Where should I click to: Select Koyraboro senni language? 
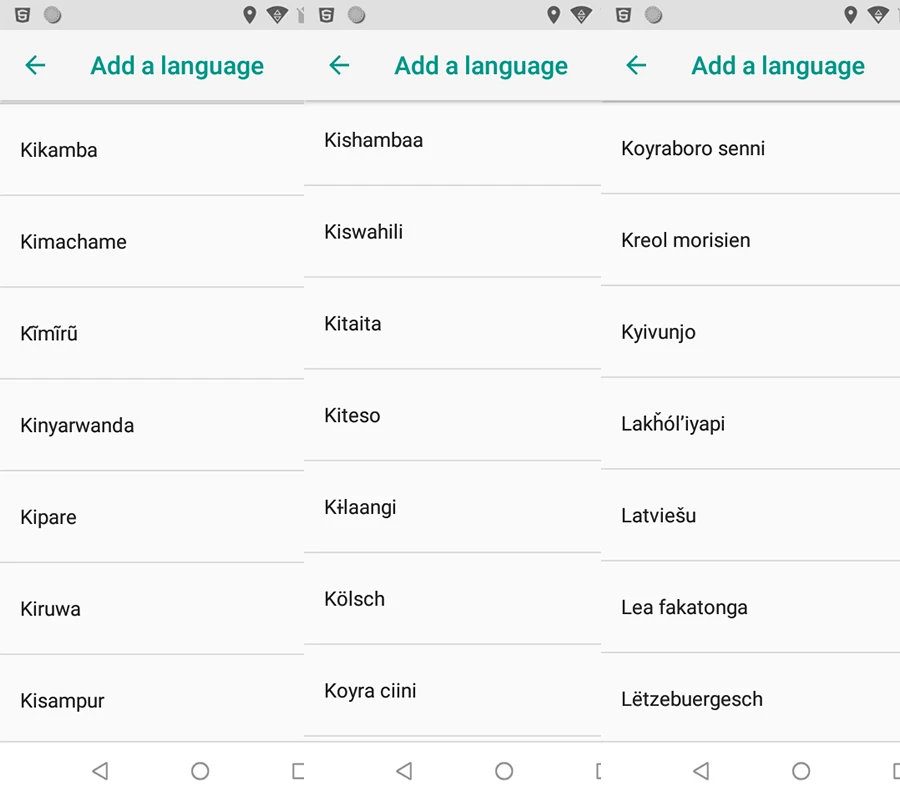750,148
